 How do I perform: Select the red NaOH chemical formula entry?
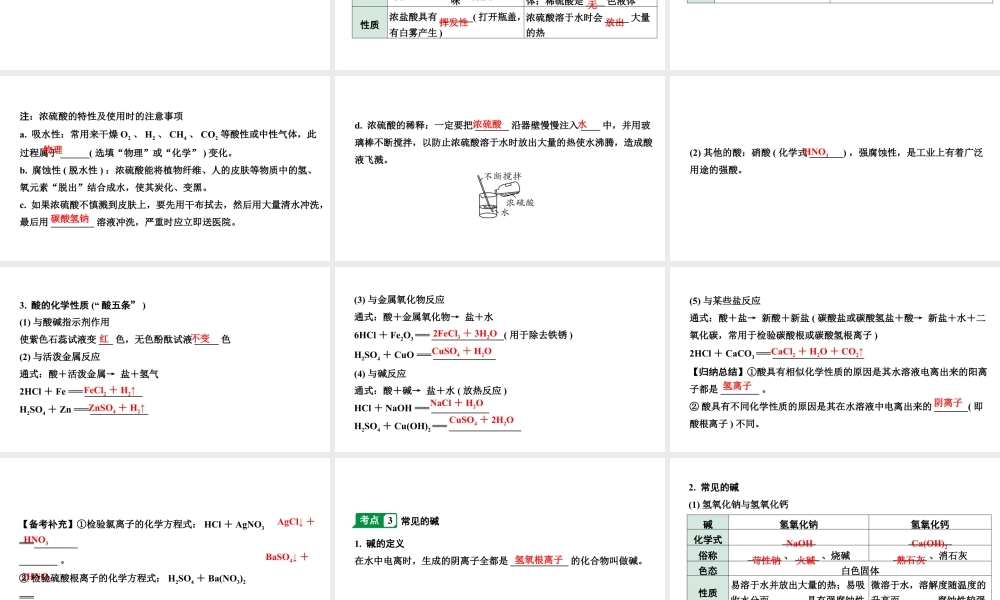click(x=799, y=543)
